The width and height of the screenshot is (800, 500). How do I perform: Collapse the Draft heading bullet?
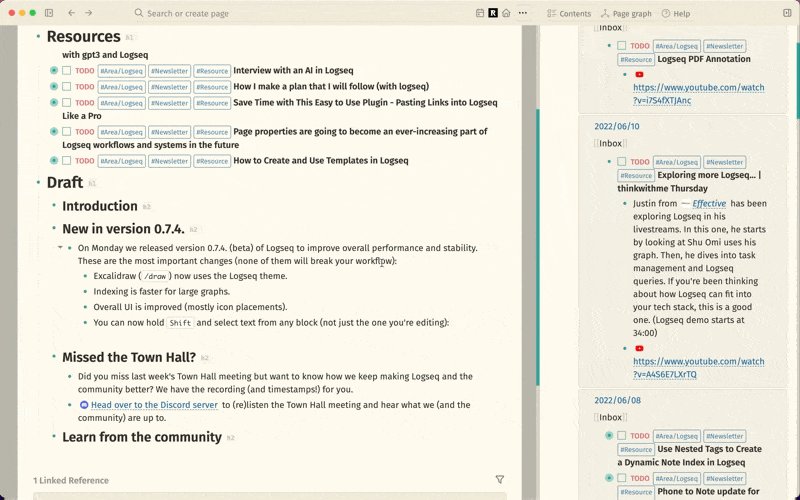click(38, 183)
